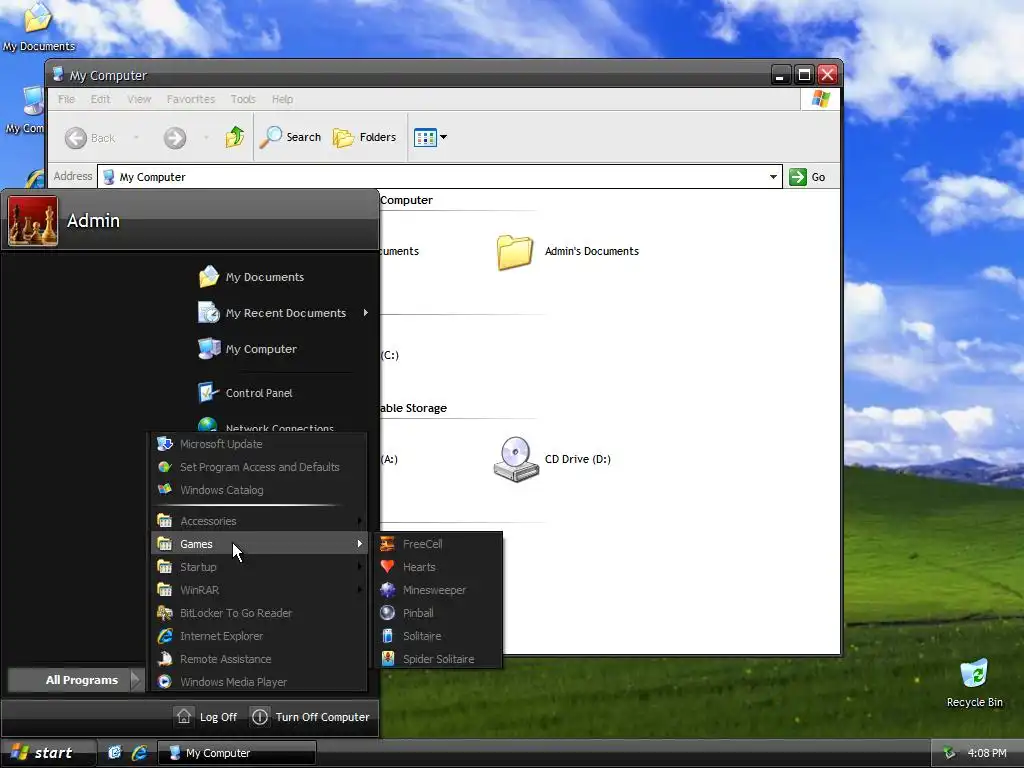Open the Favorites menu
Screen dimensions: 1024x768
[x=191, y=99]
